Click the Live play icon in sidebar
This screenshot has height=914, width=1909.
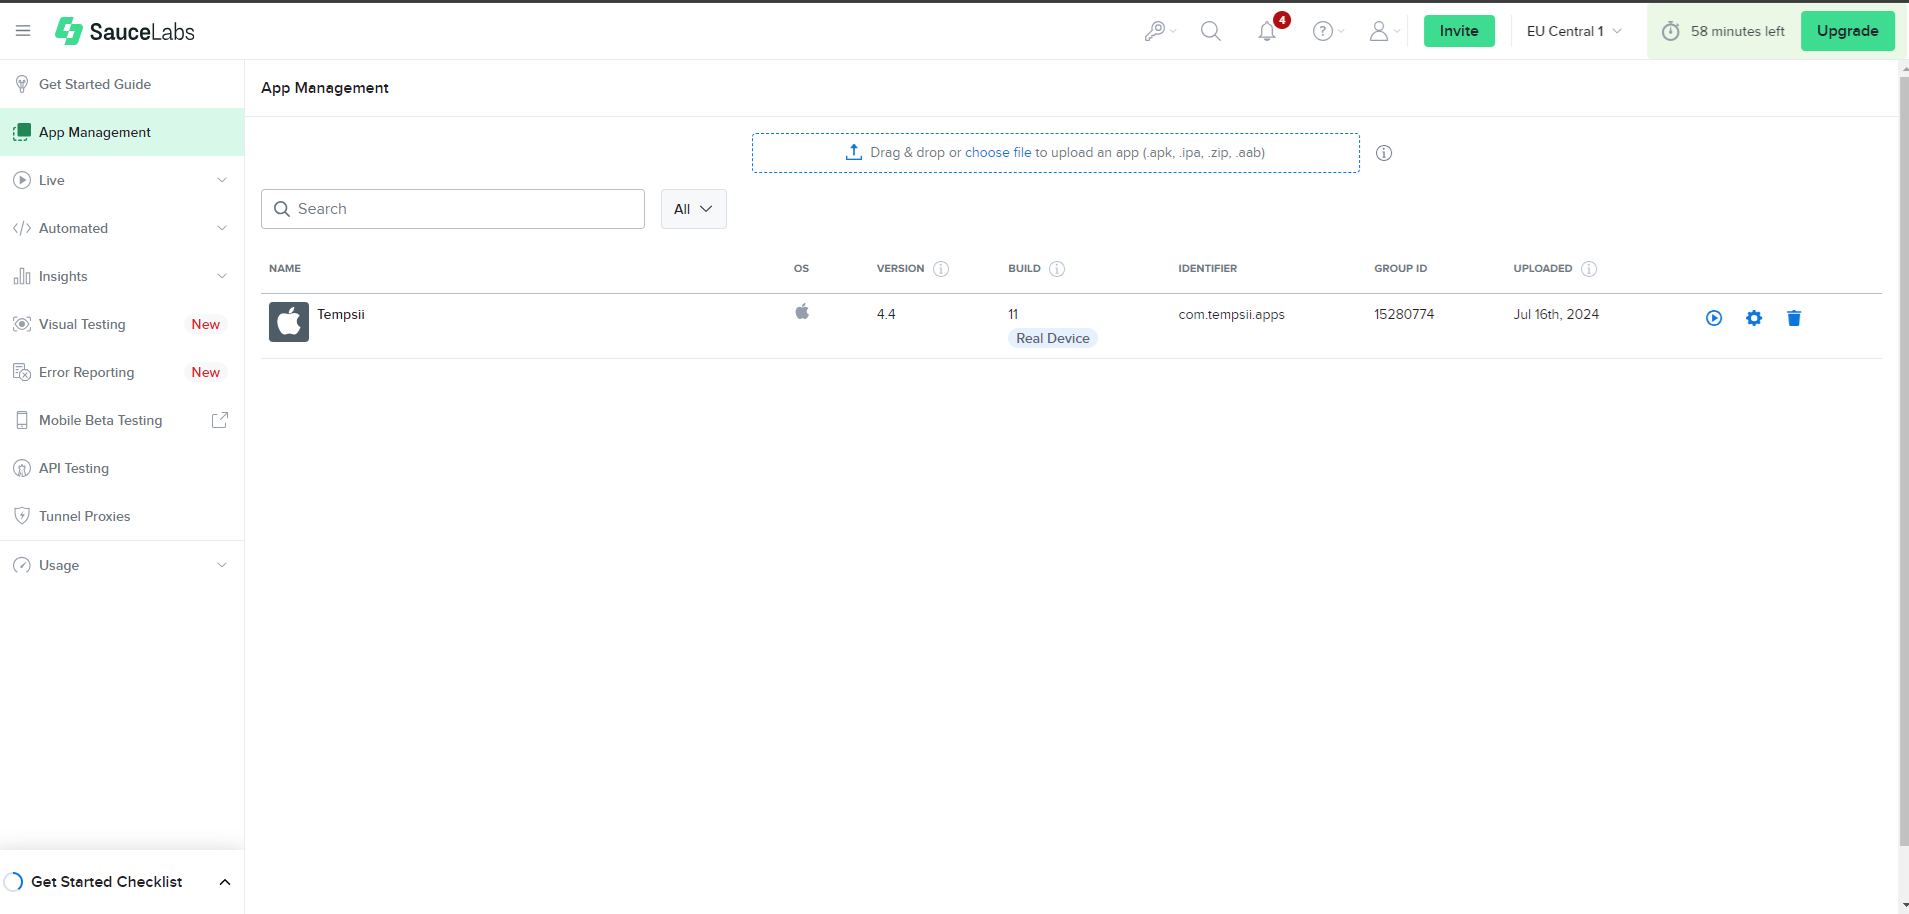[22, 180]
